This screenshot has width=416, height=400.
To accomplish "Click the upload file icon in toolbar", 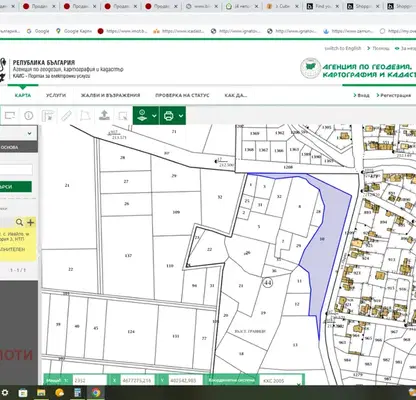I will pos(105,115).
